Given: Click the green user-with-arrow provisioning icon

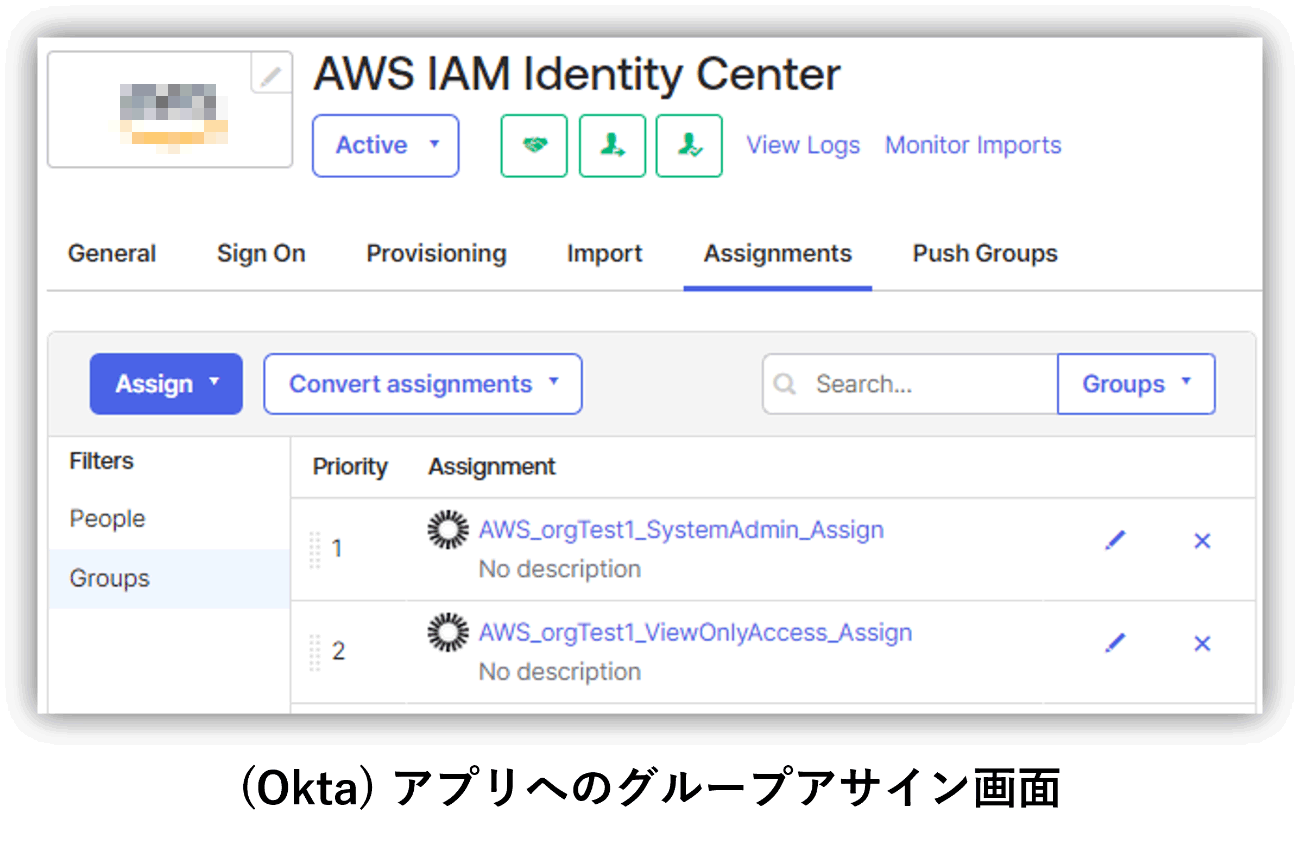Looking at the screenshot, I should [x=612, y=146].
